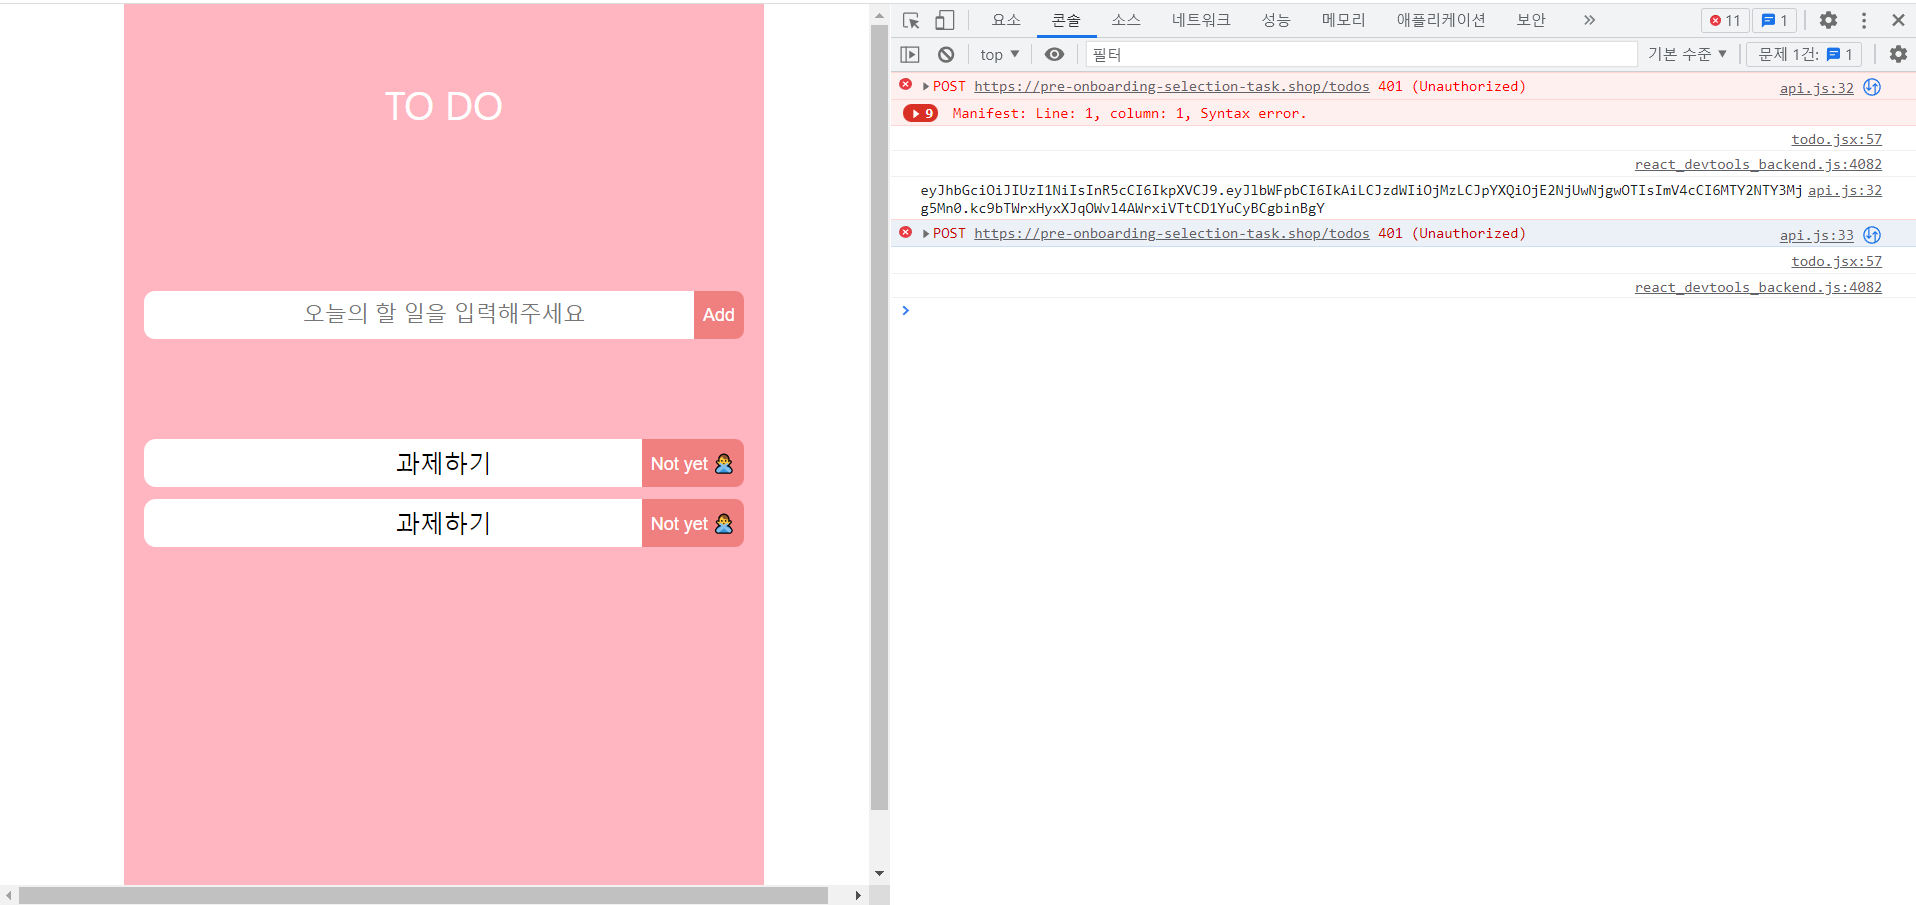Click the first error's red X icon

click(905, 85)
